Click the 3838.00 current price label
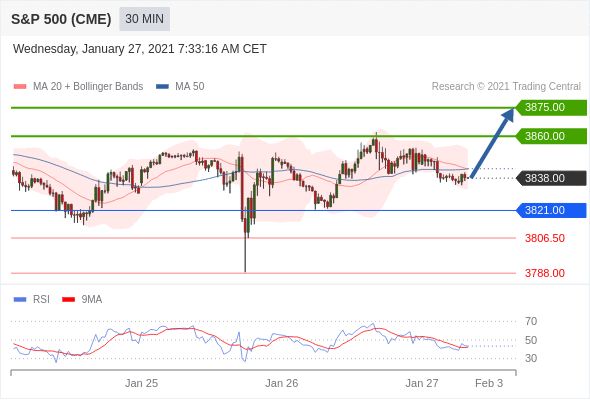 [x=551, y=178]
